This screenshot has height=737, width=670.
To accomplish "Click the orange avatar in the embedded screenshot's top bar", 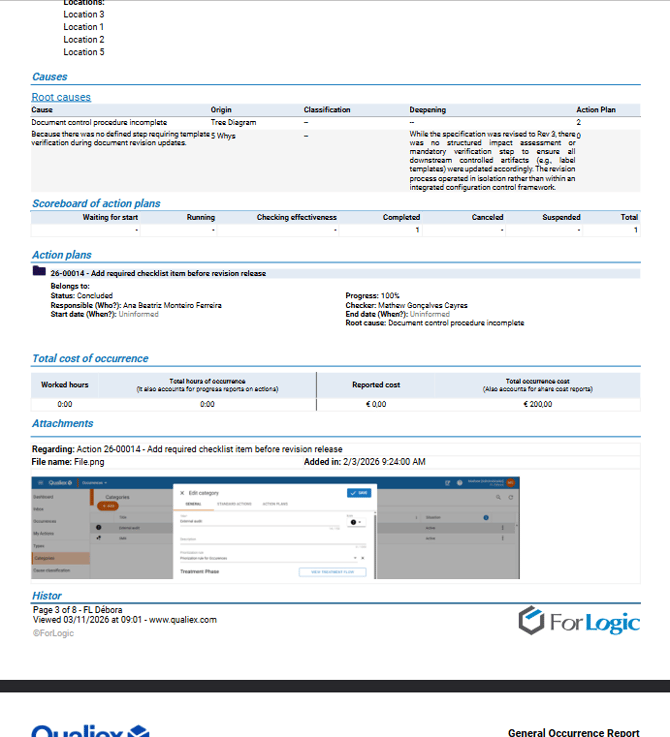I will coord(509,482).
